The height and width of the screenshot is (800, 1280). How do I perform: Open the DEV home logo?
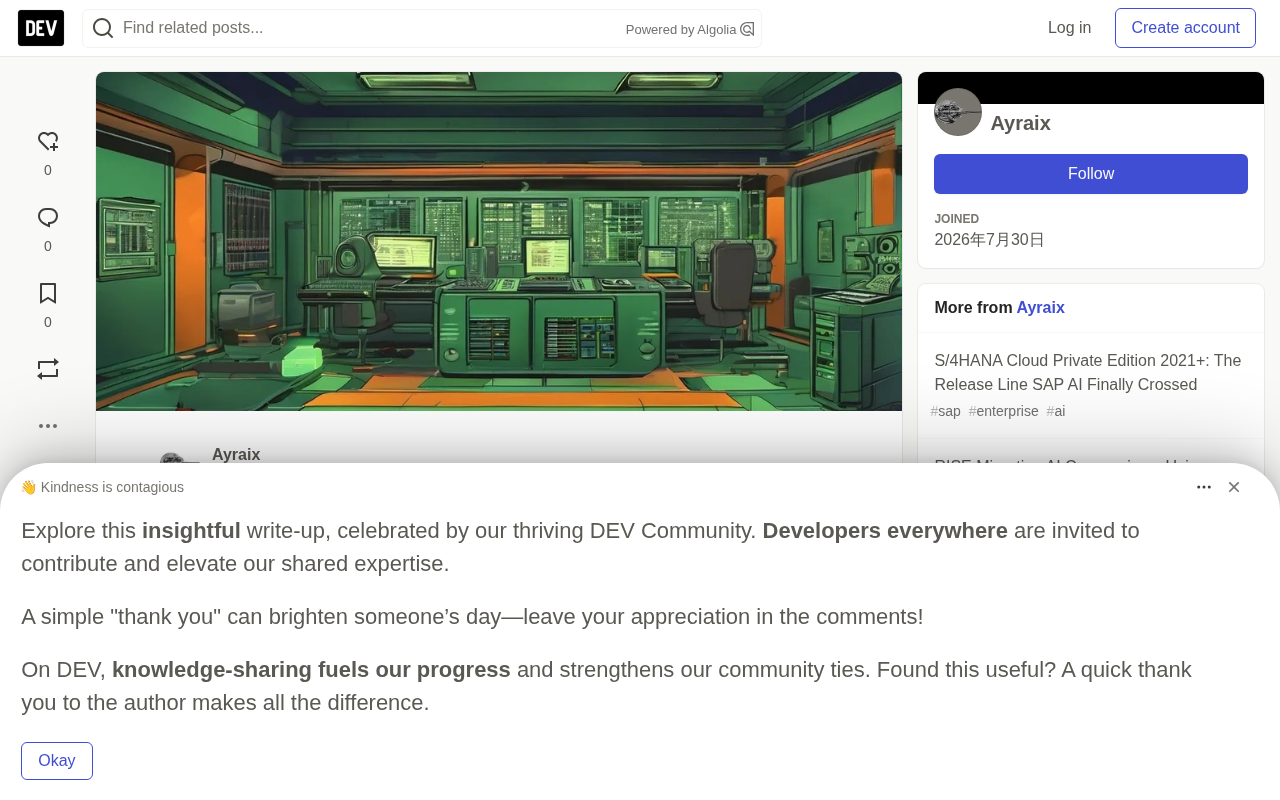41,28
